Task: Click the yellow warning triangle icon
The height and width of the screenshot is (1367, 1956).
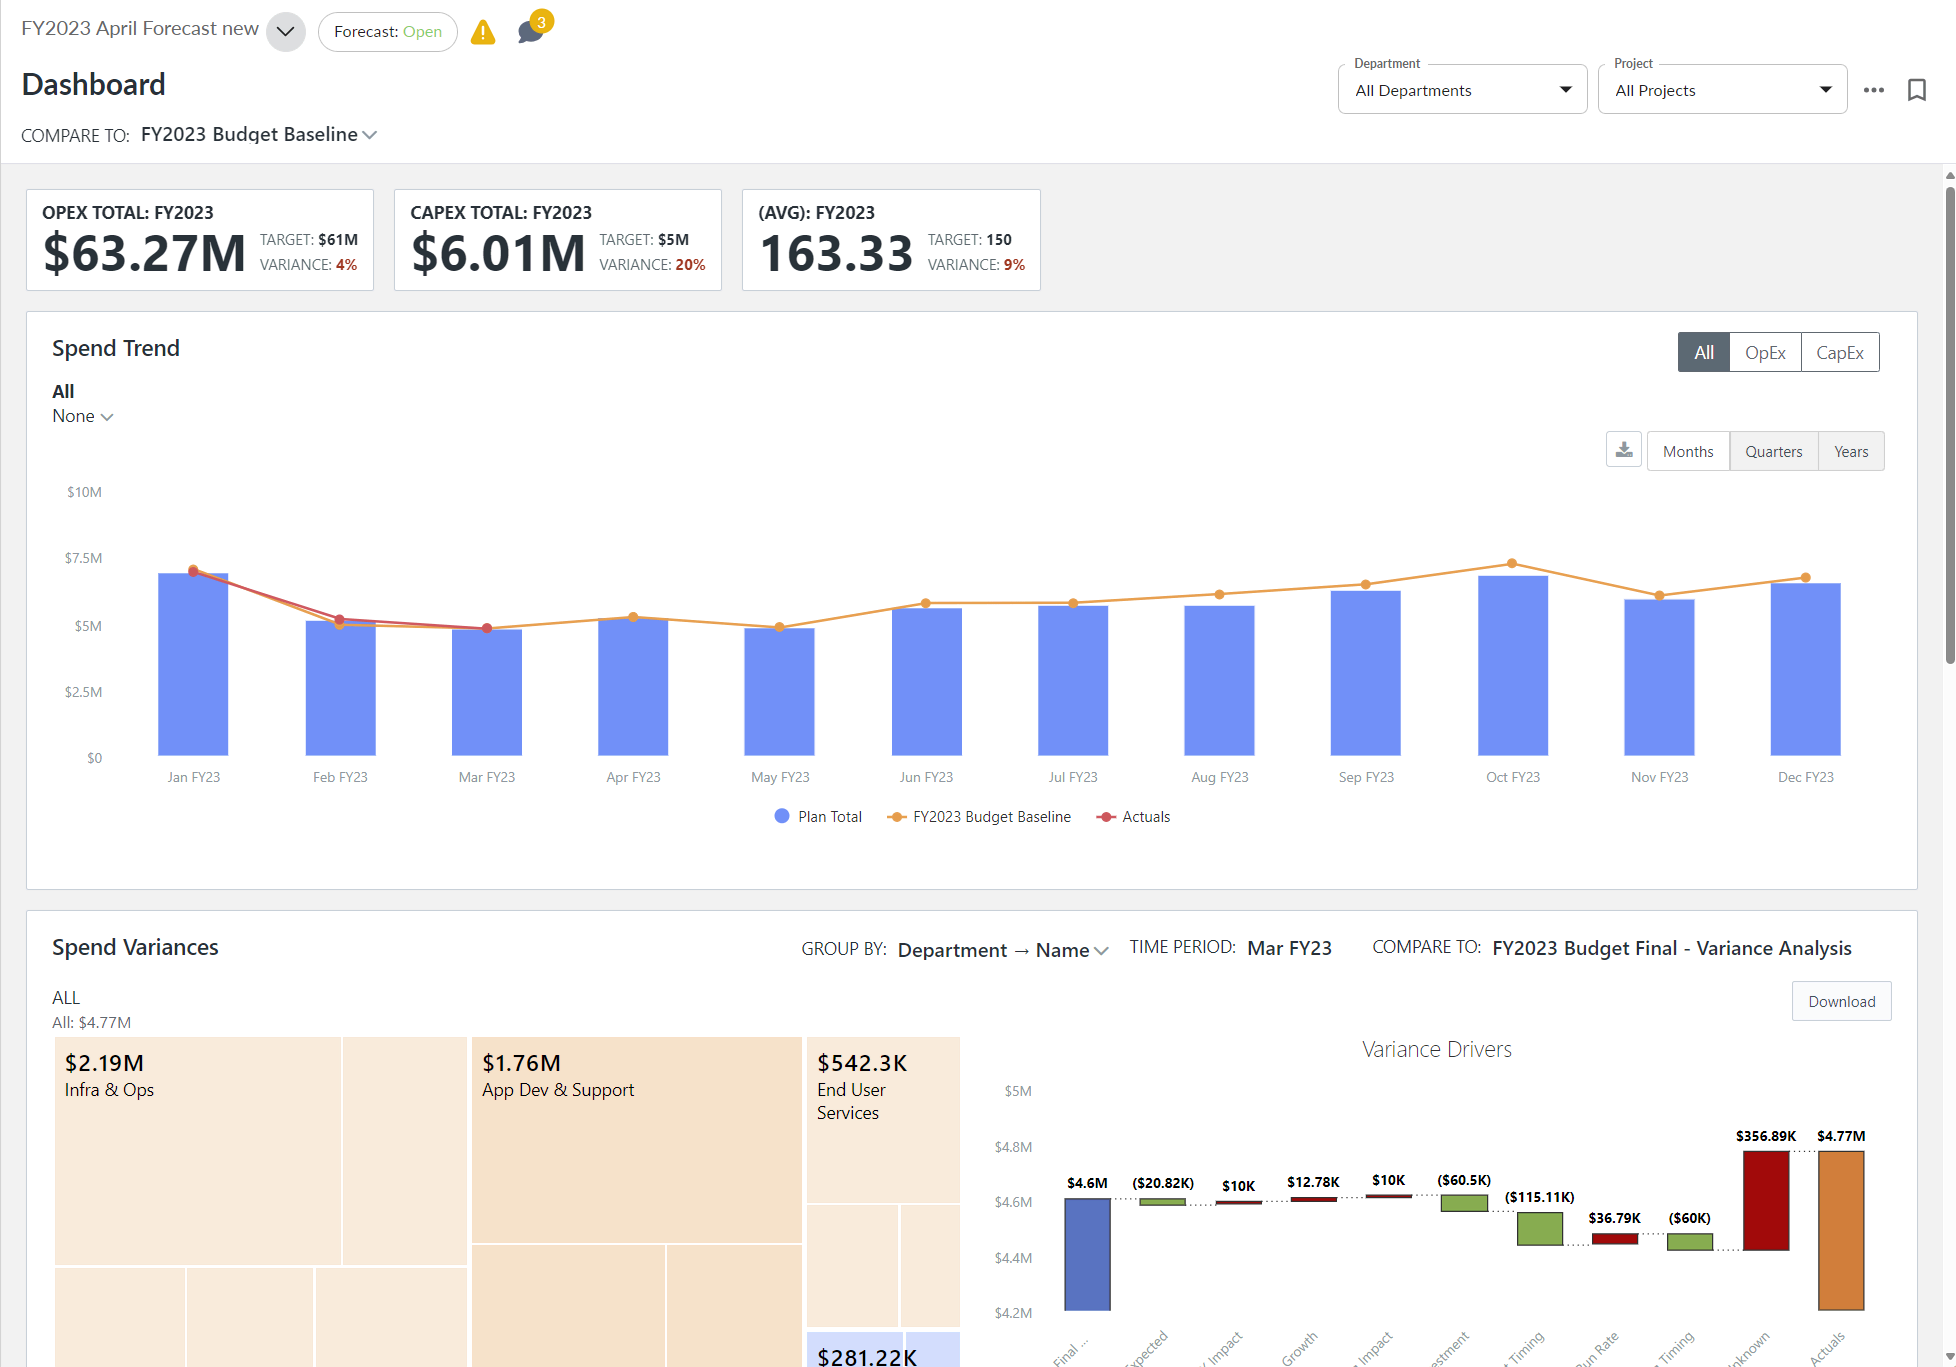Action: pos(483,33)
